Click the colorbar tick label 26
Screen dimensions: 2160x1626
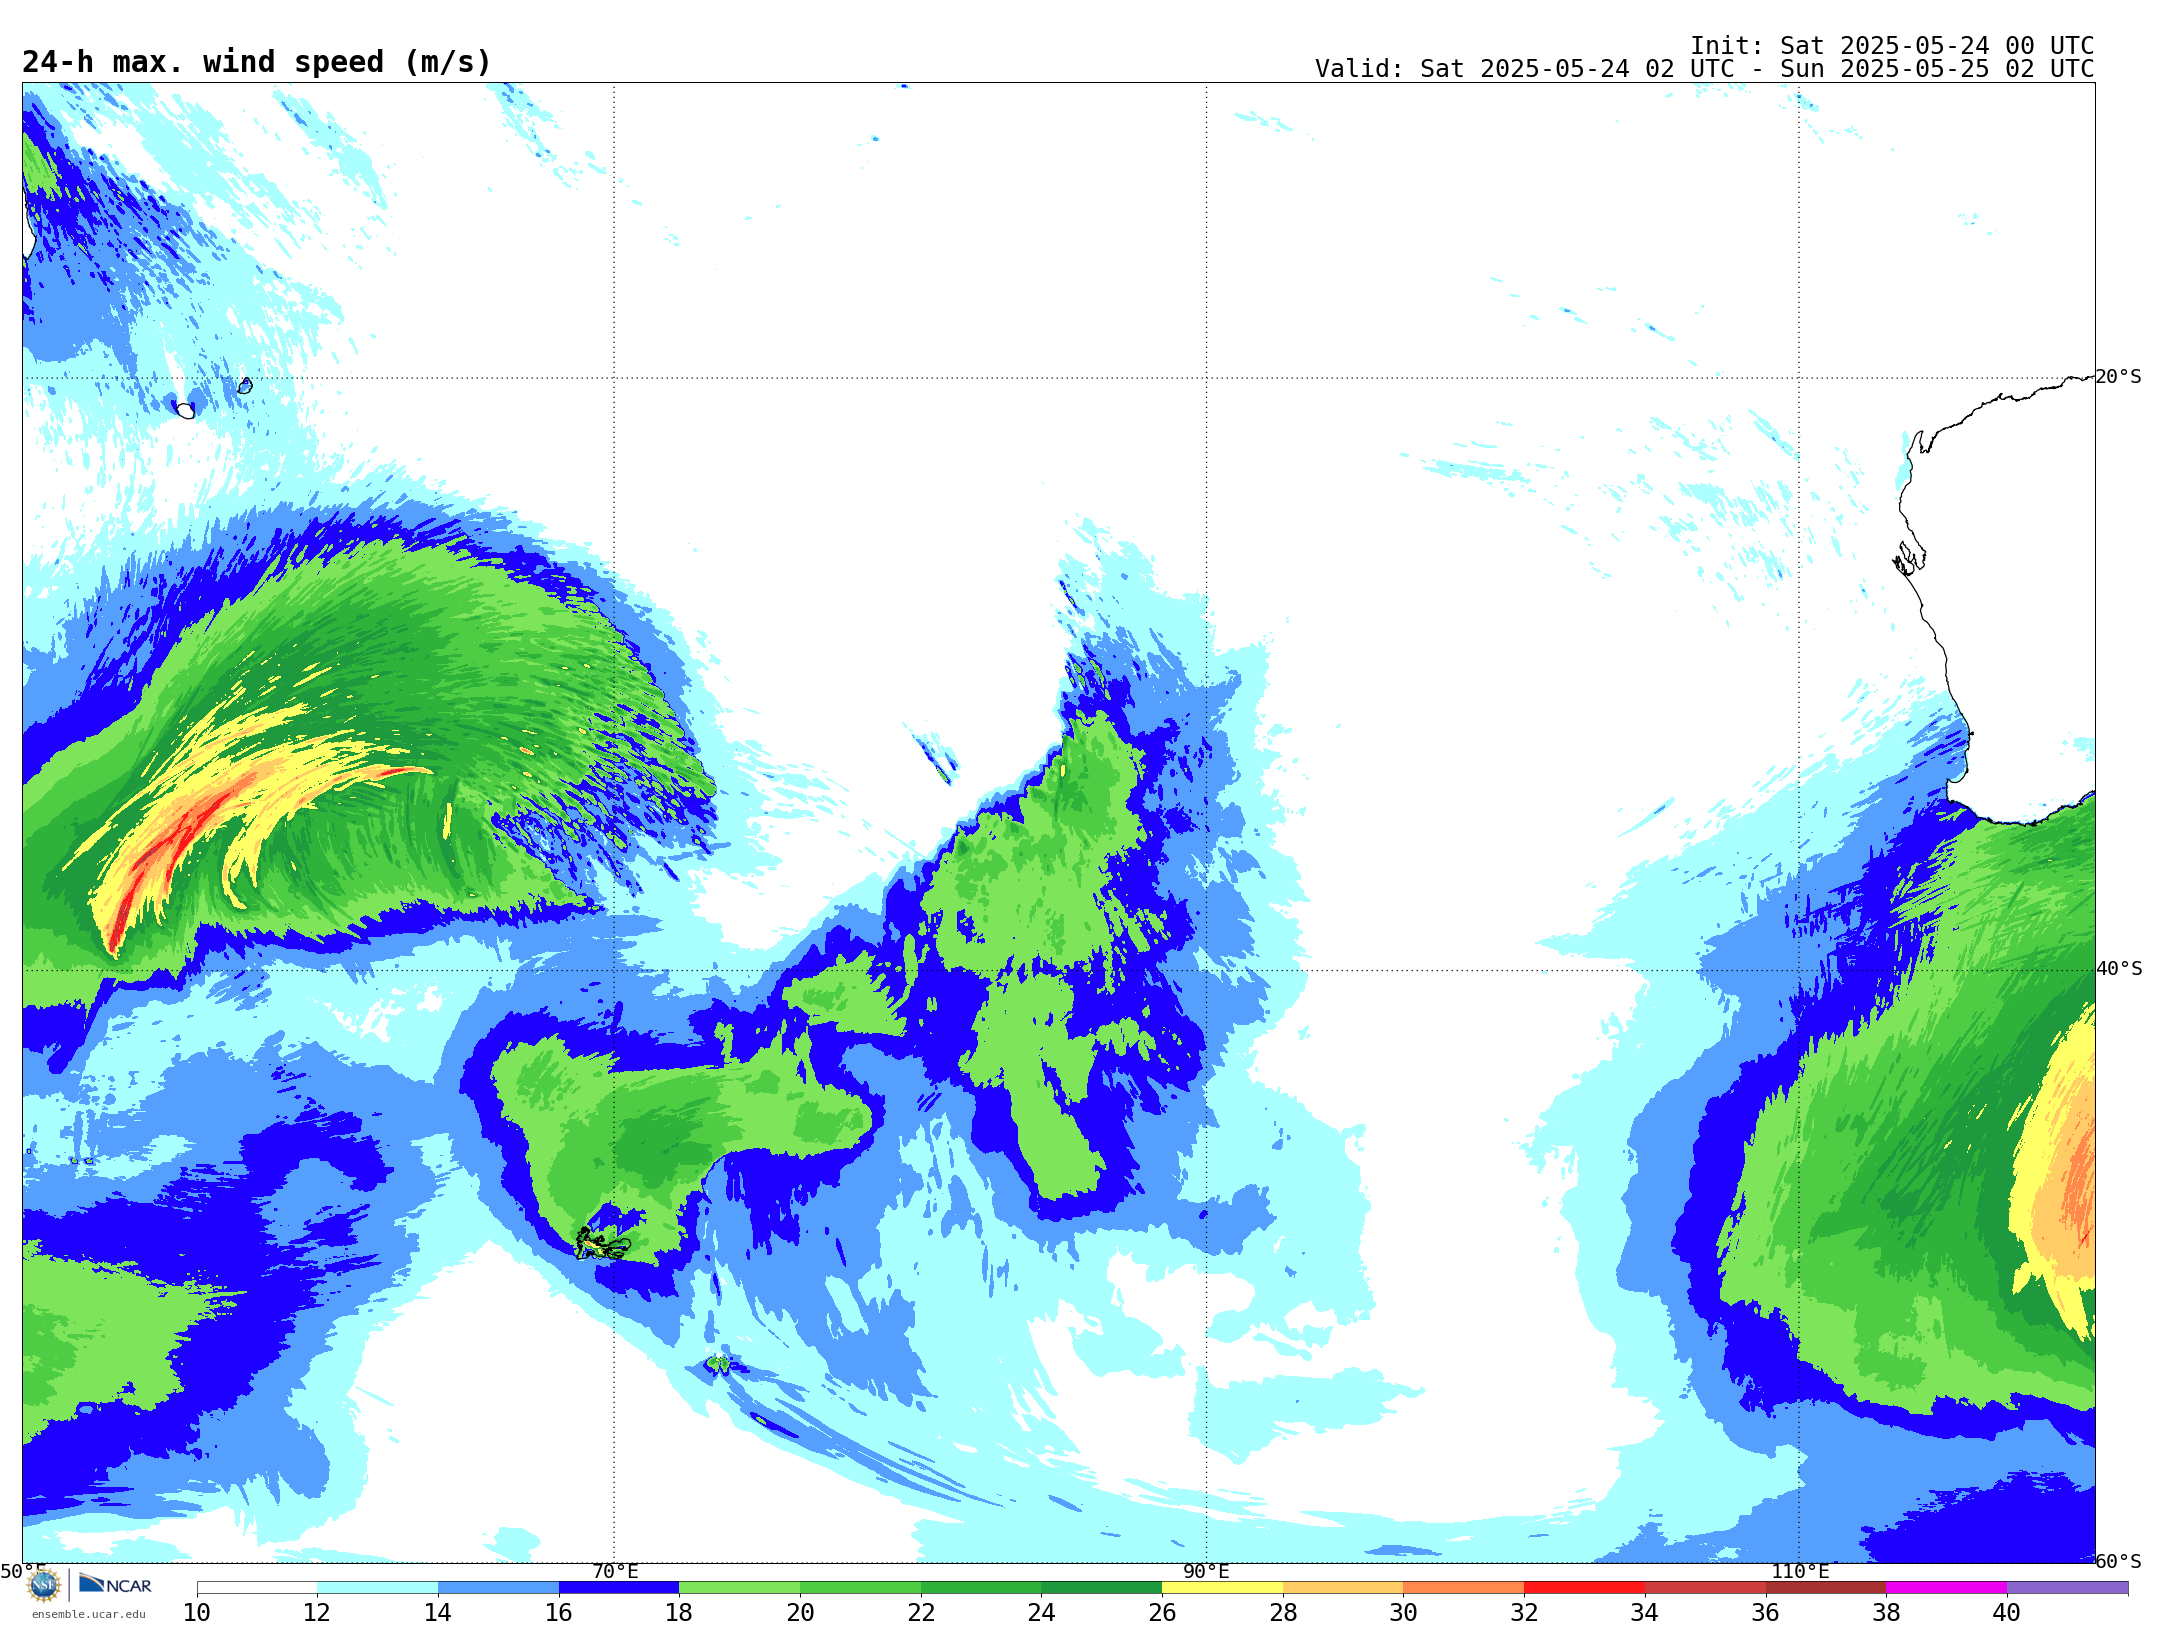[1162, 1613]
